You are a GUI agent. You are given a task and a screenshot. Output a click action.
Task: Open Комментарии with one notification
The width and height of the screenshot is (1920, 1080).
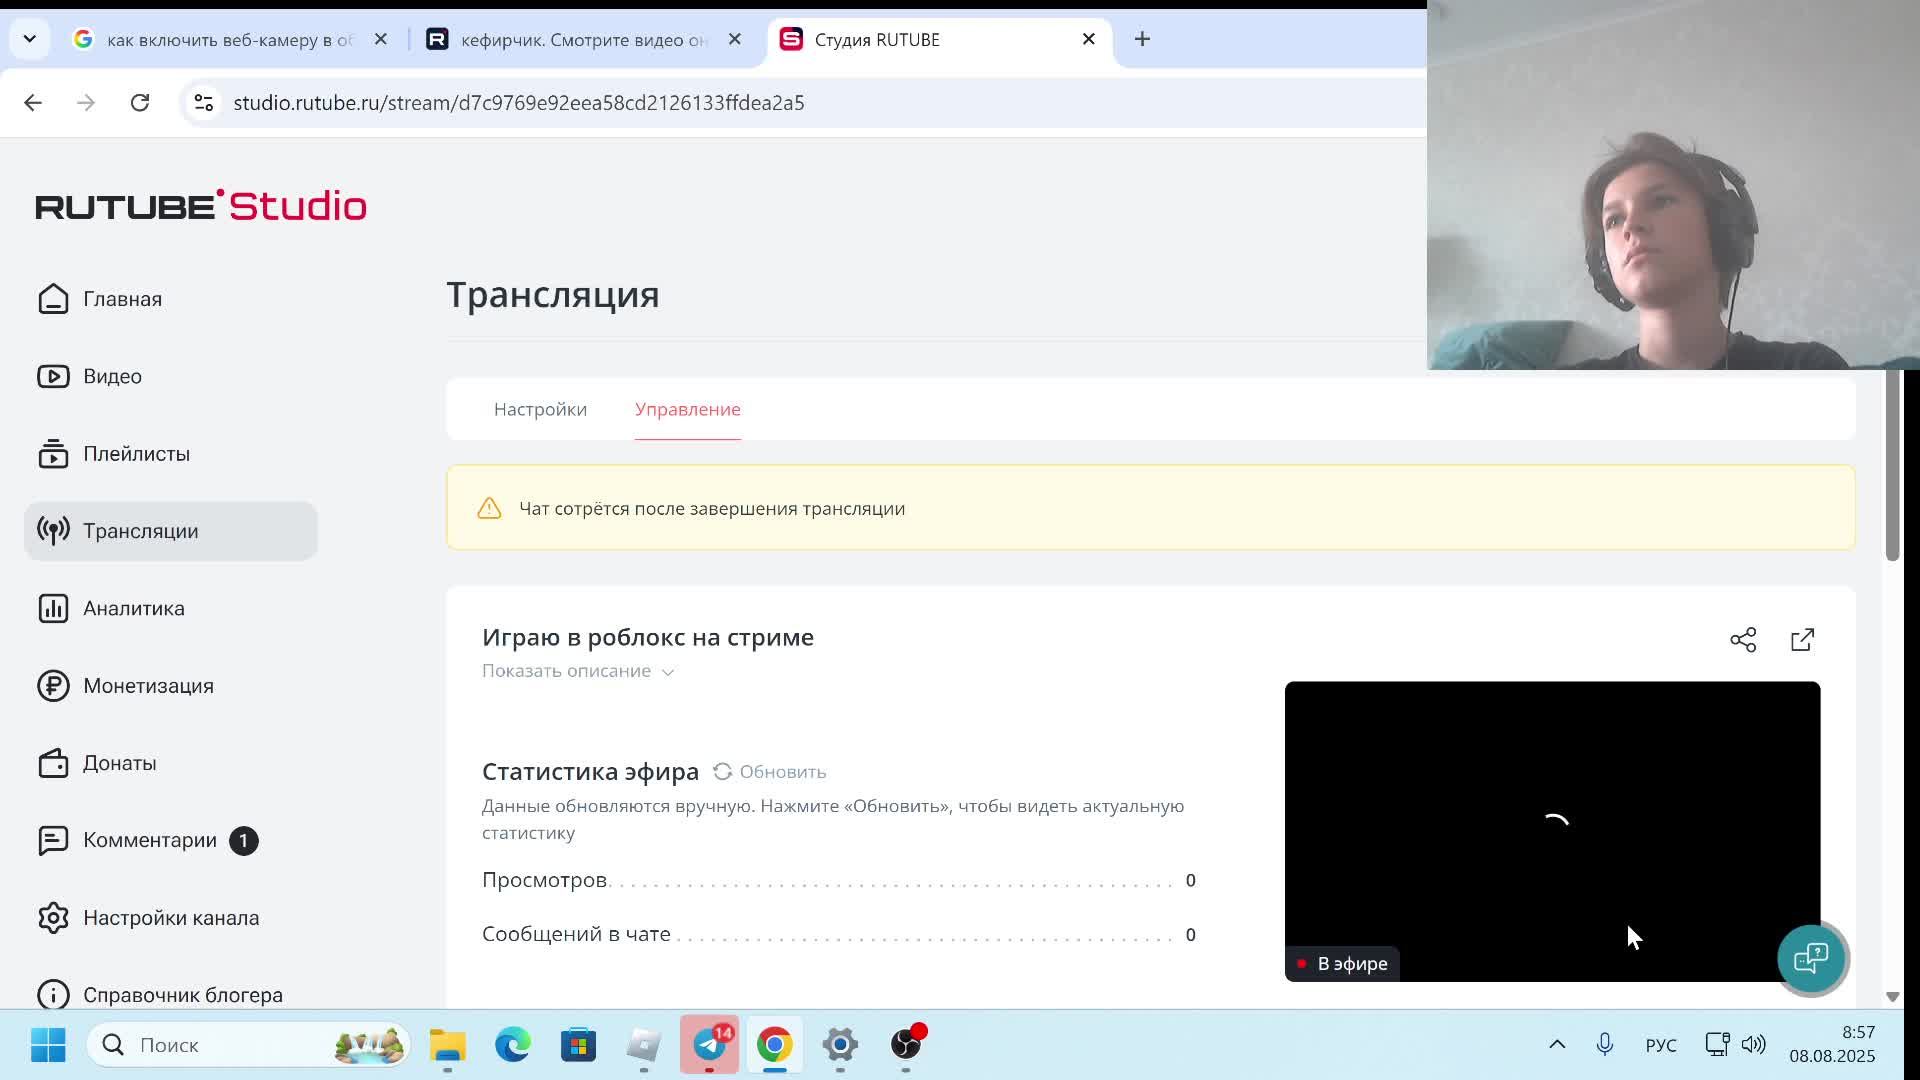coord(150,840)
